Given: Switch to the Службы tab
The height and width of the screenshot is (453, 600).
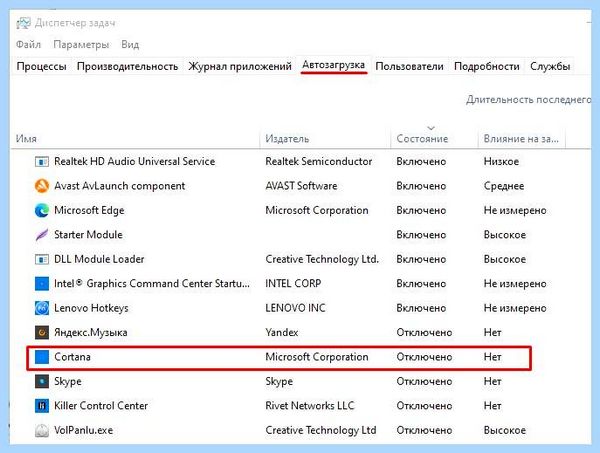Looking at the screenshot, I should click(550, 66).
